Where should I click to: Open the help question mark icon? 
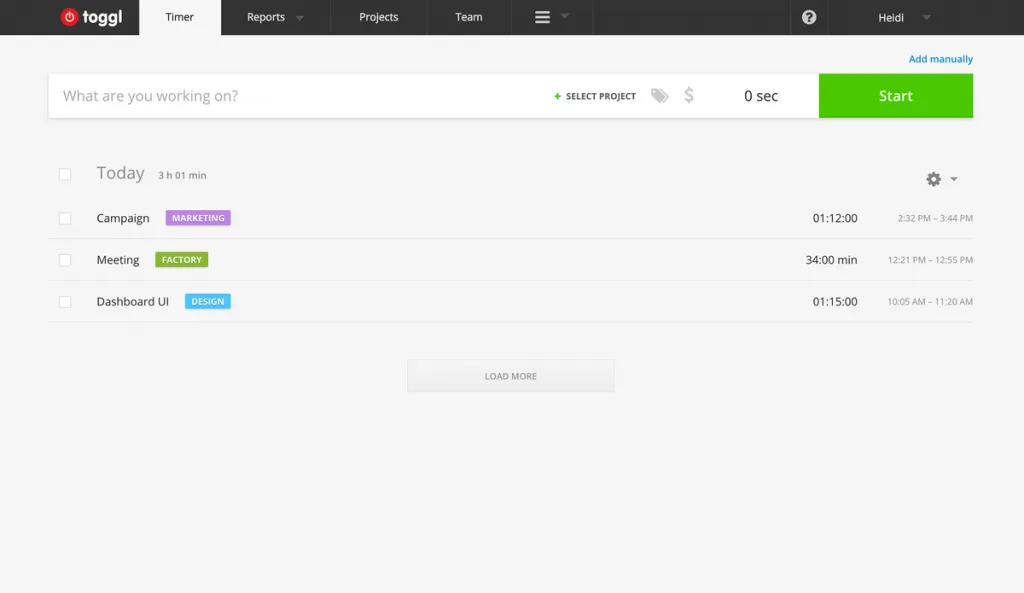pyautogui.click(x=808, y=17)
